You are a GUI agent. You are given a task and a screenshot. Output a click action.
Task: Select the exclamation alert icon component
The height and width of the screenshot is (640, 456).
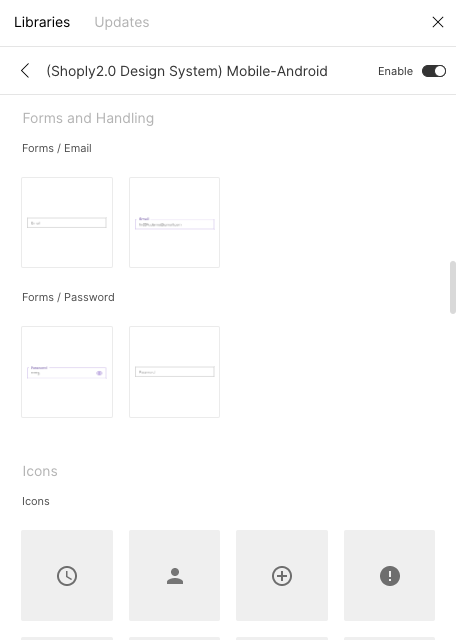(389, 576)
